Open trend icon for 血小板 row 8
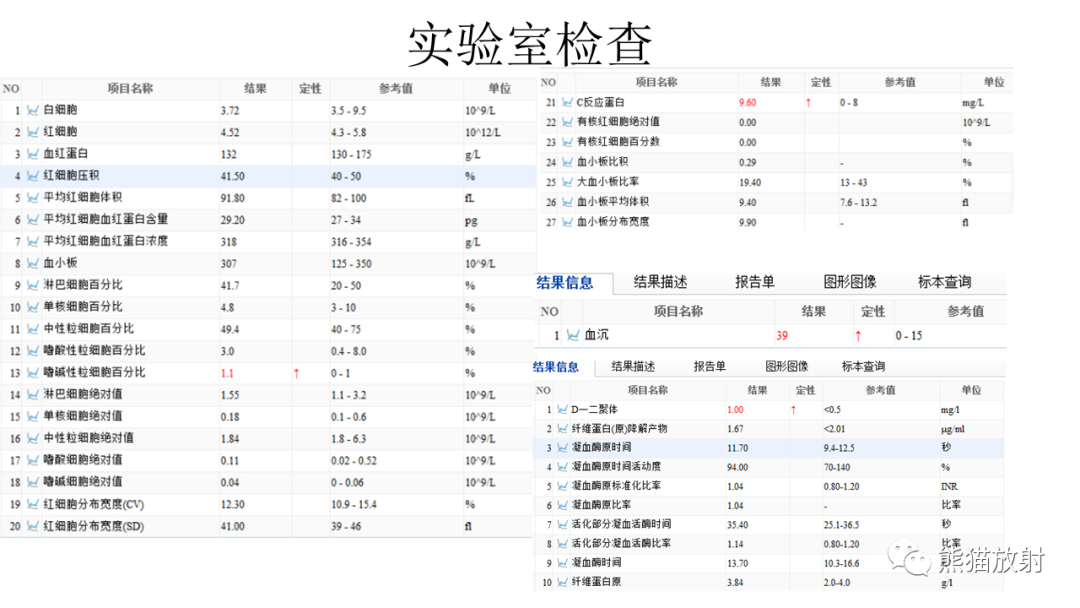 [x=32, y=263]
